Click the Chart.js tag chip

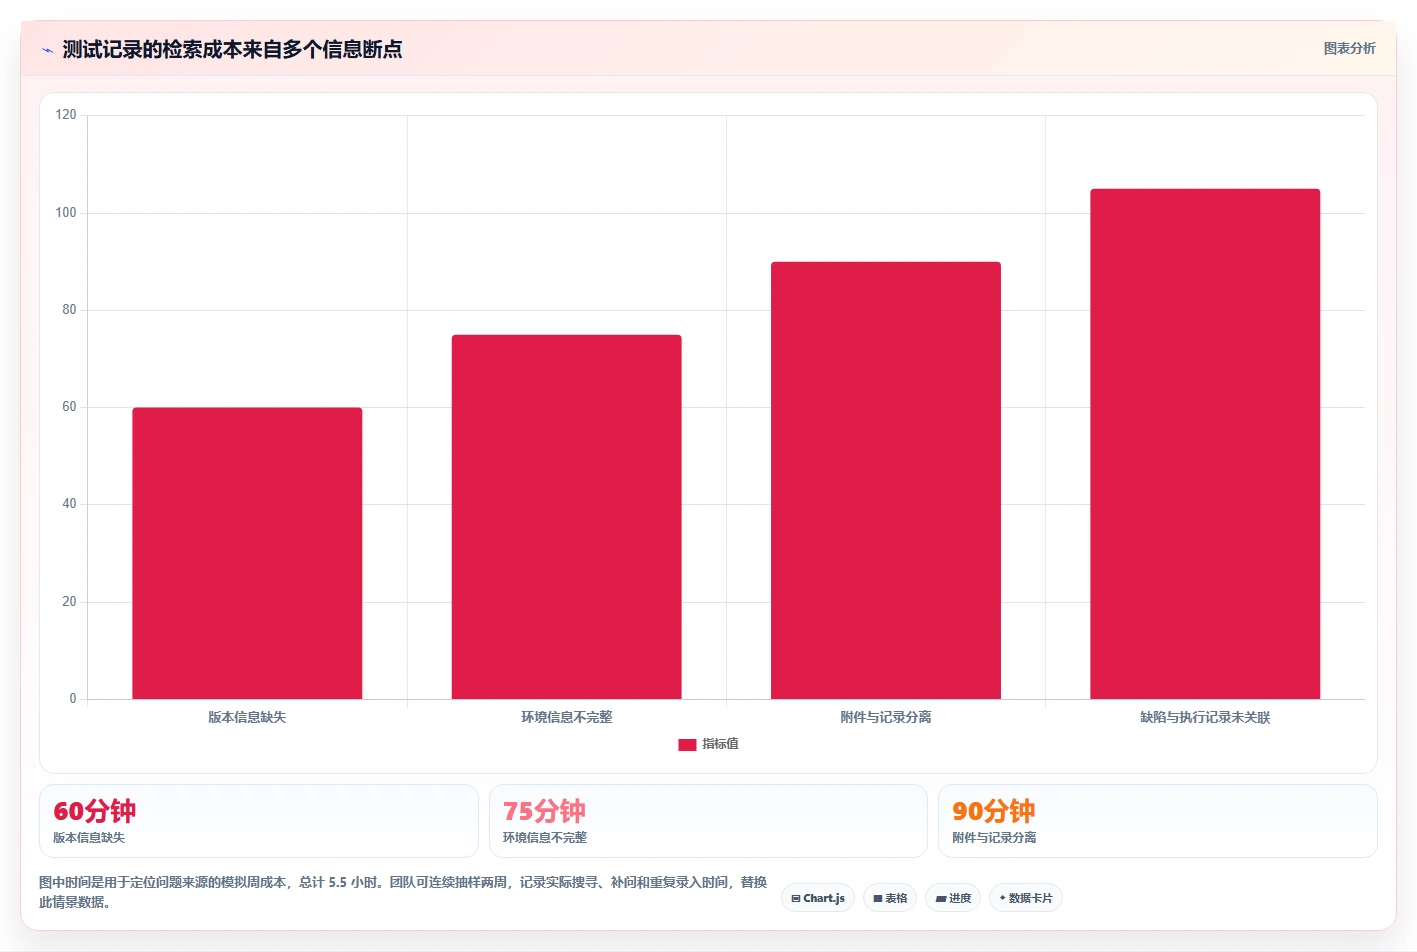coord(818,898)
